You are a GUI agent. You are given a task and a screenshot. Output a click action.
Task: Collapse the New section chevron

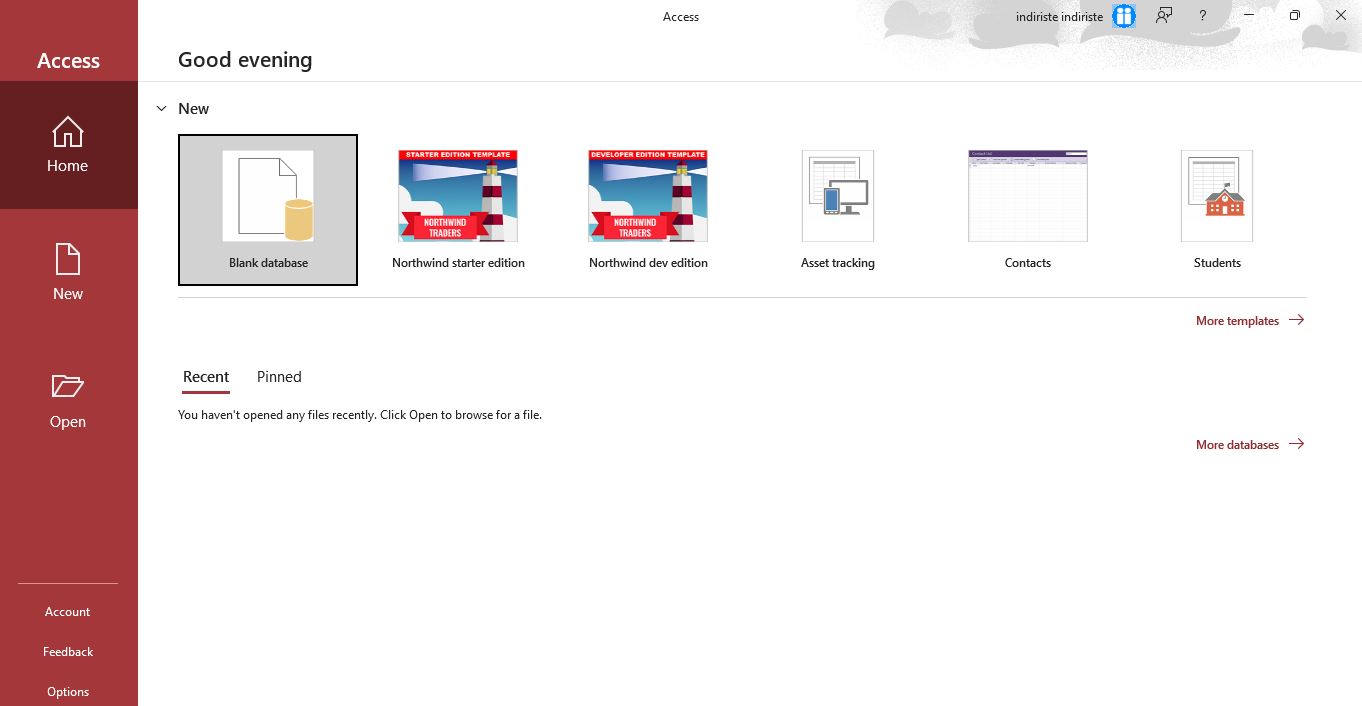pyautogui.click(x=161, y=108)
